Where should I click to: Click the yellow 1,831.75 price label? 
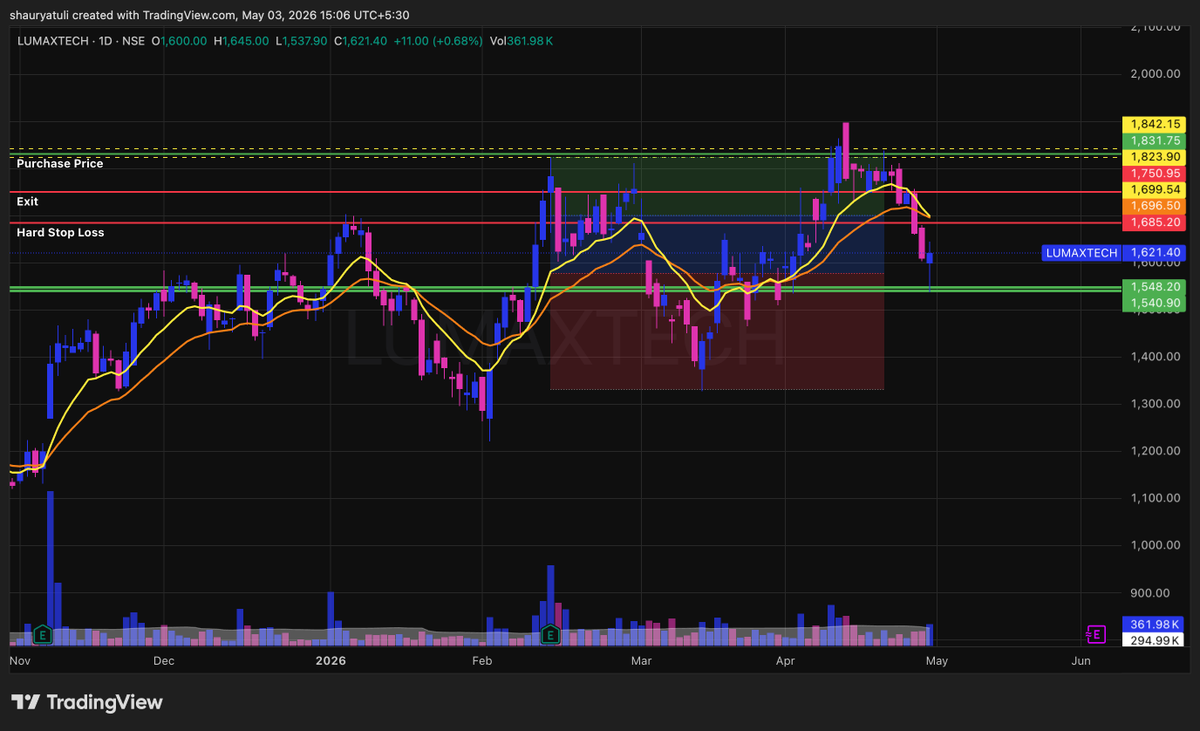tap(1156, 140)
